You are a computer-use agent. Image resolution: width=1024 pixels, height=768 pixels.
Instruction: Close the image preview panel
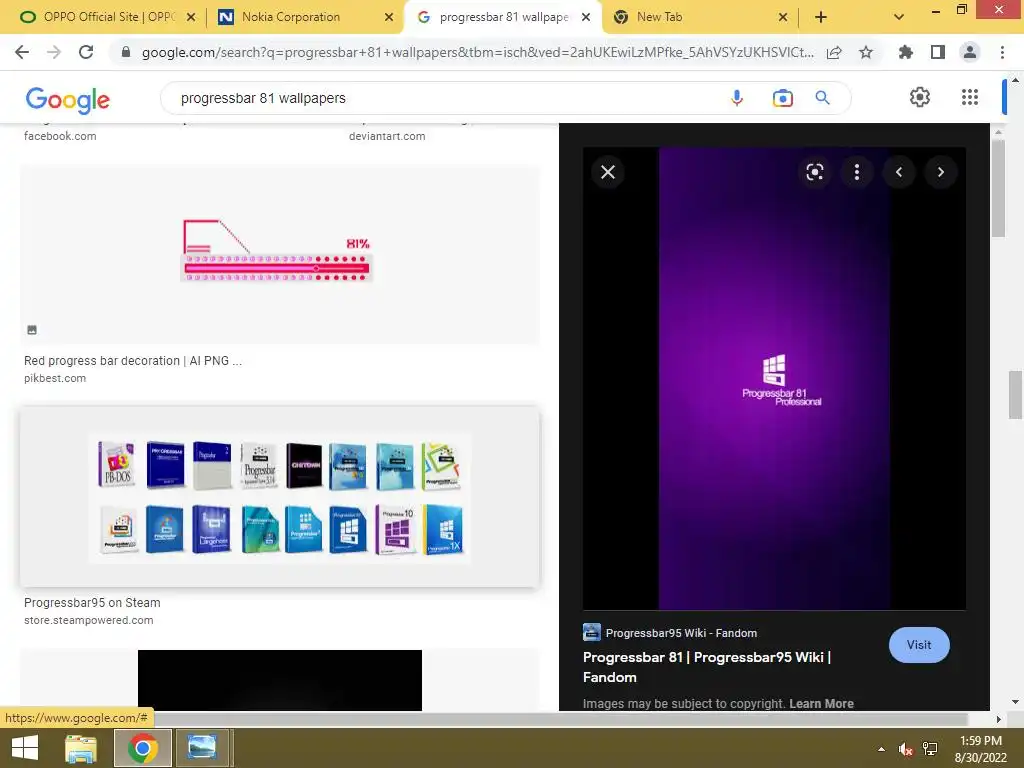(608, 172)
